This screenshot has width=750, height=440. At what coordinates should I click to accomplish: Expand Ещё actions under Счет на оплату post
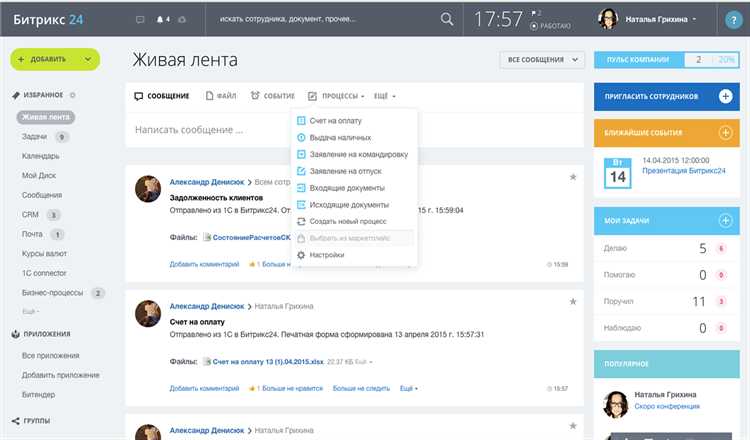[409, 388]
